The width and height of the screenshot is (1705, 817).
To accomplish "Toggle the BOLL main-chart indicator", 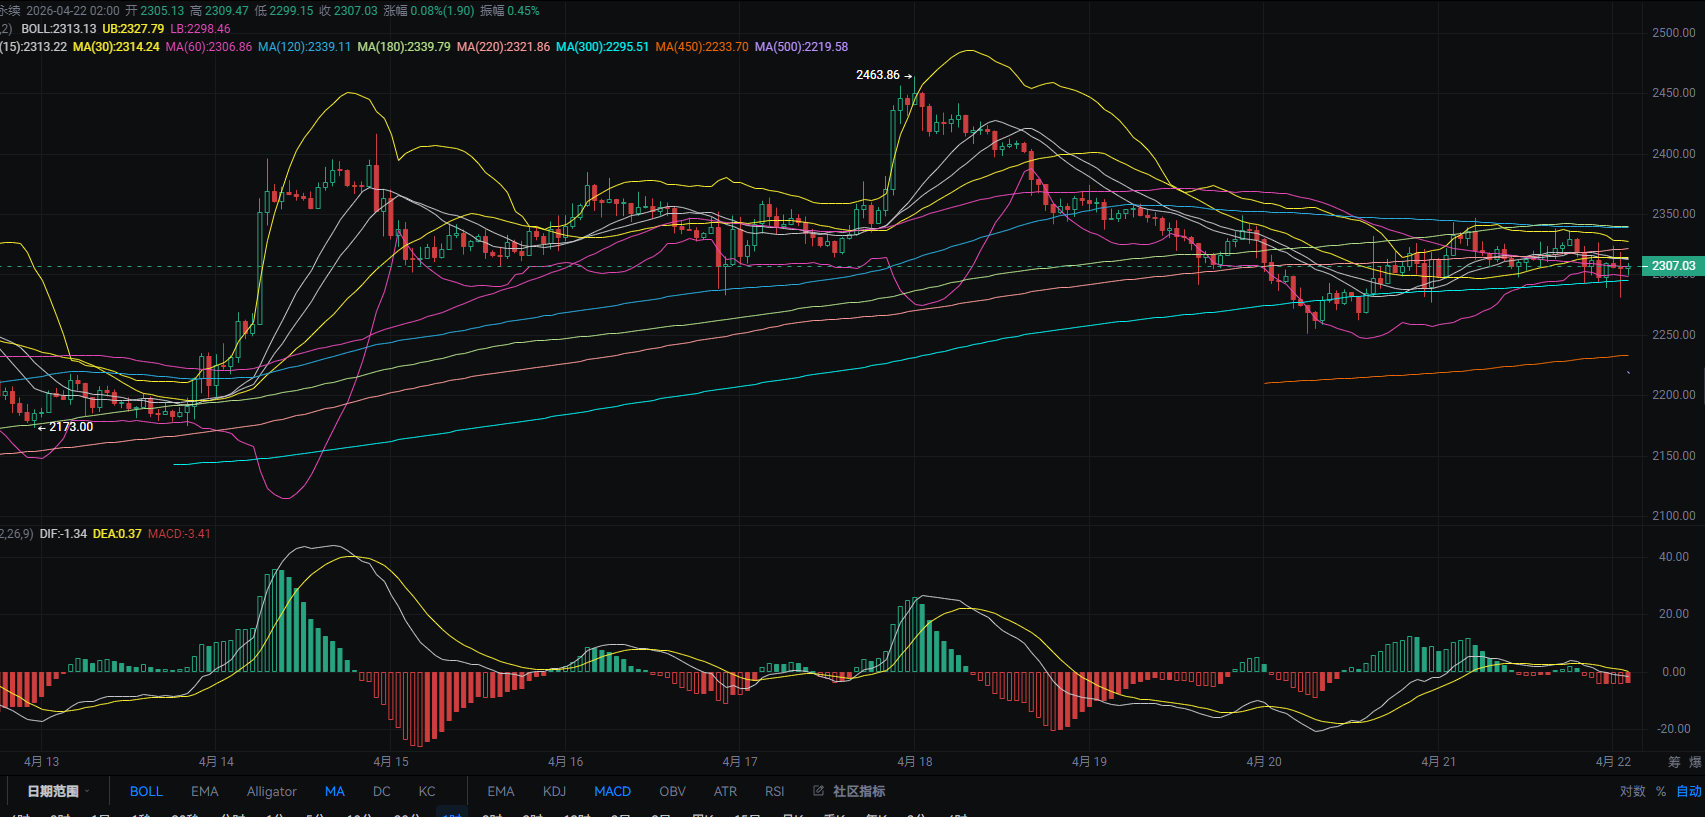I will (x=146, y=791).
